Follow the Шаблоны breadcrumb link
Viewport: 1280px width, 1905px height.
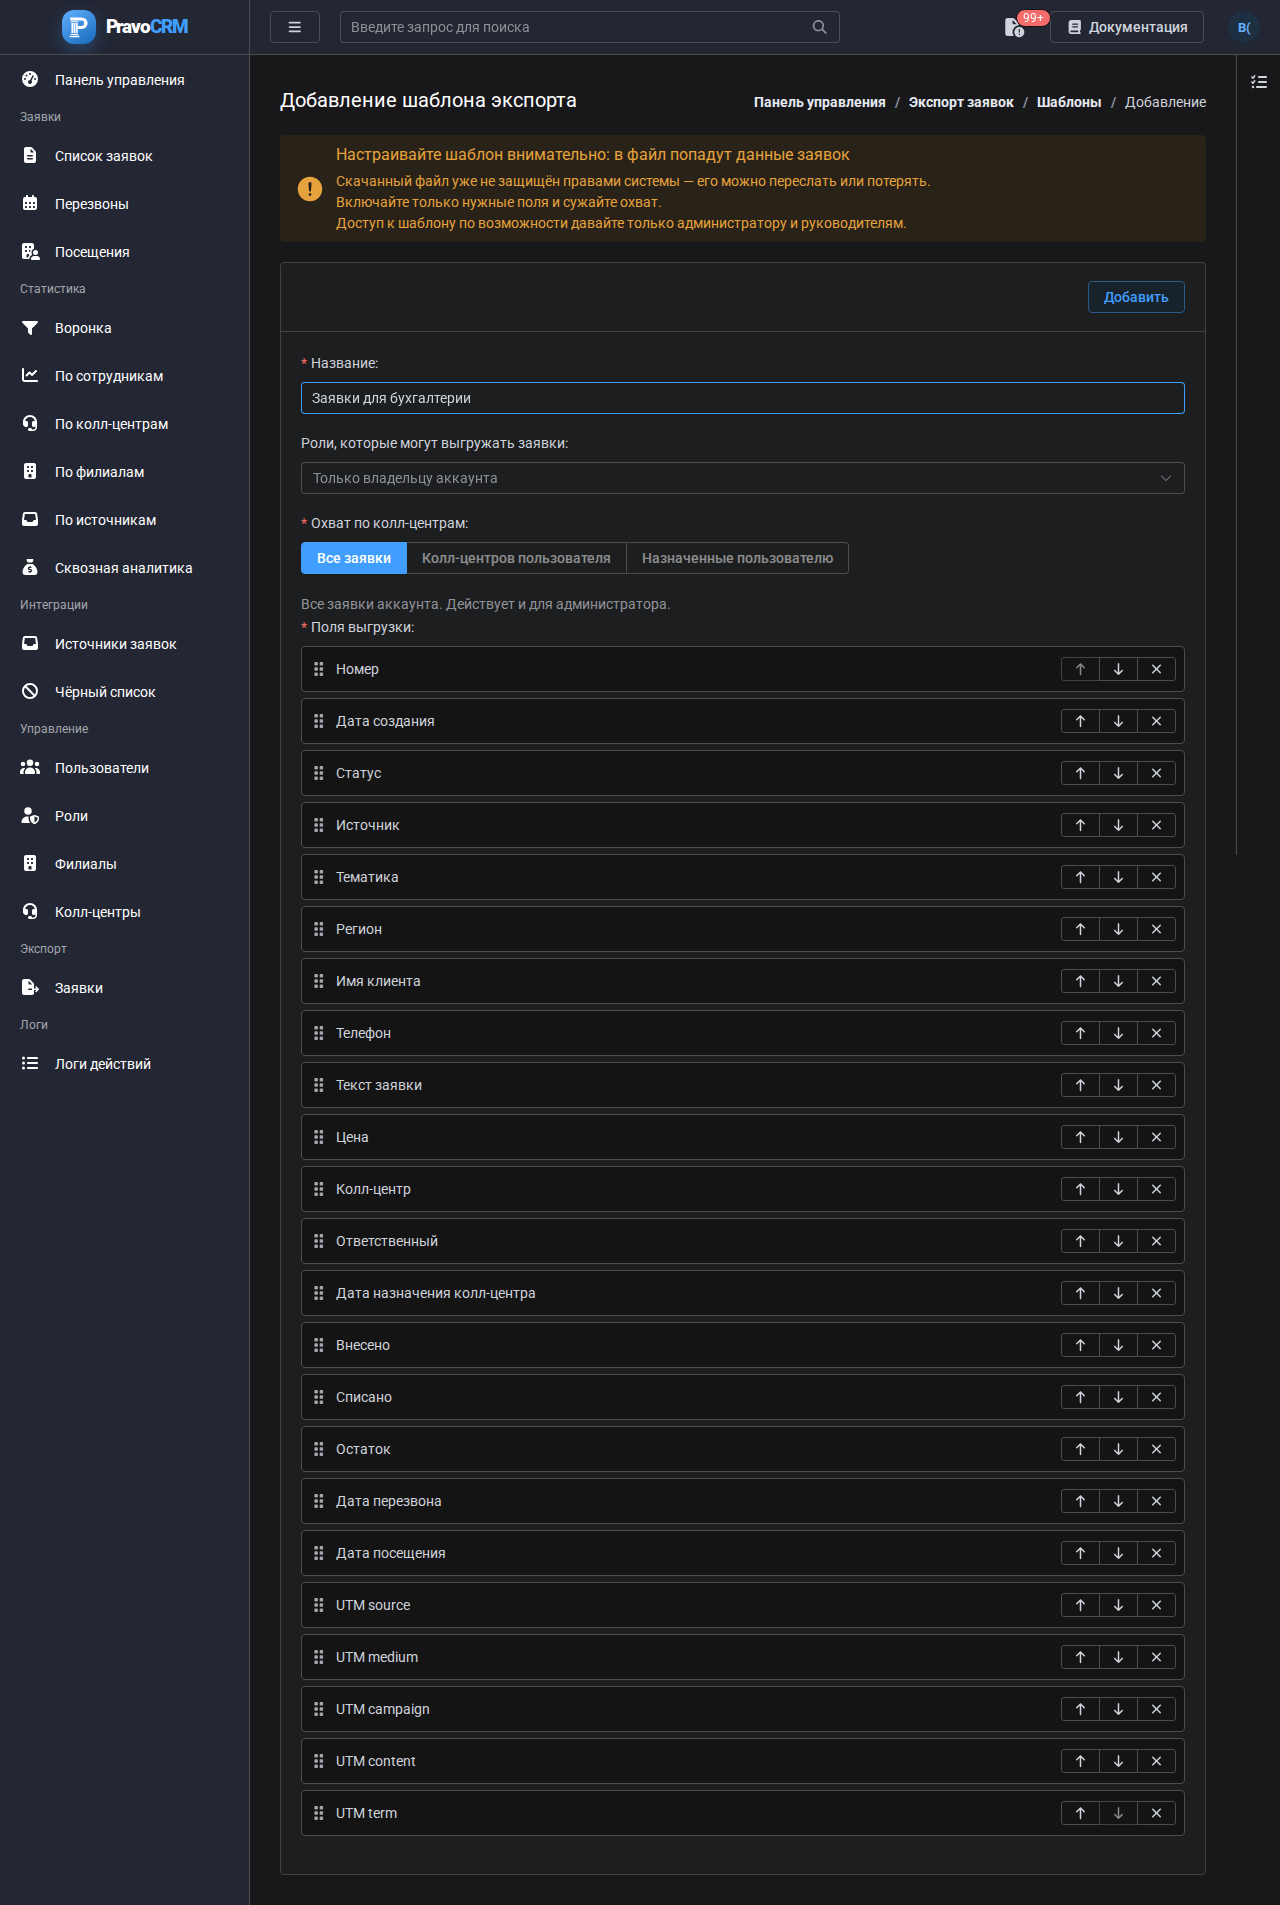[1069, 102]
